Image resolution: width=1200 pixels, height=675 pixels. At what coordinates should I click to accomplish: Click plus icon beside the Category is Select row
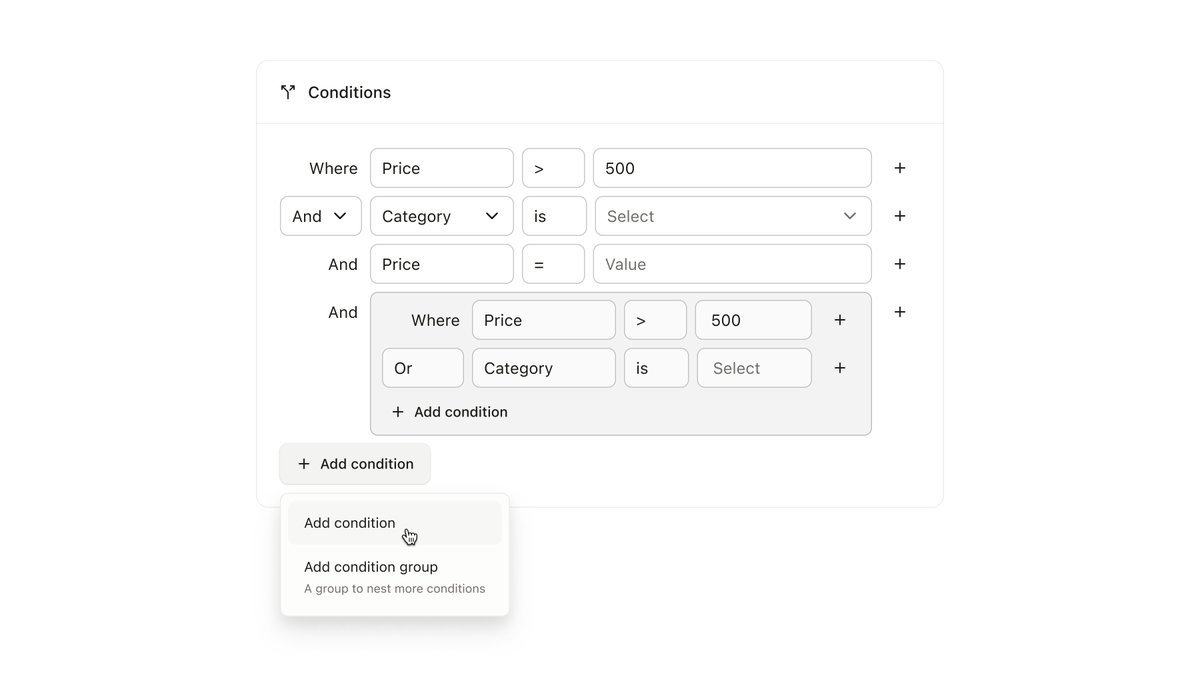point(900,216)
